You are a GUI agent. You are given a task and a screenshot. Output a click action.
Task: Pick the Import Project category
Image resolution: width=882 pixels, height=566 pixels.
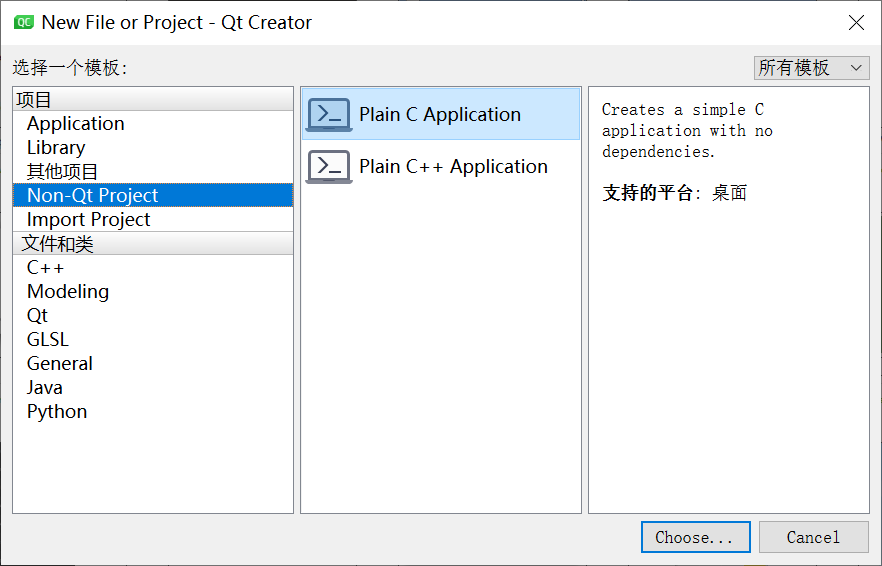point(89,220)
